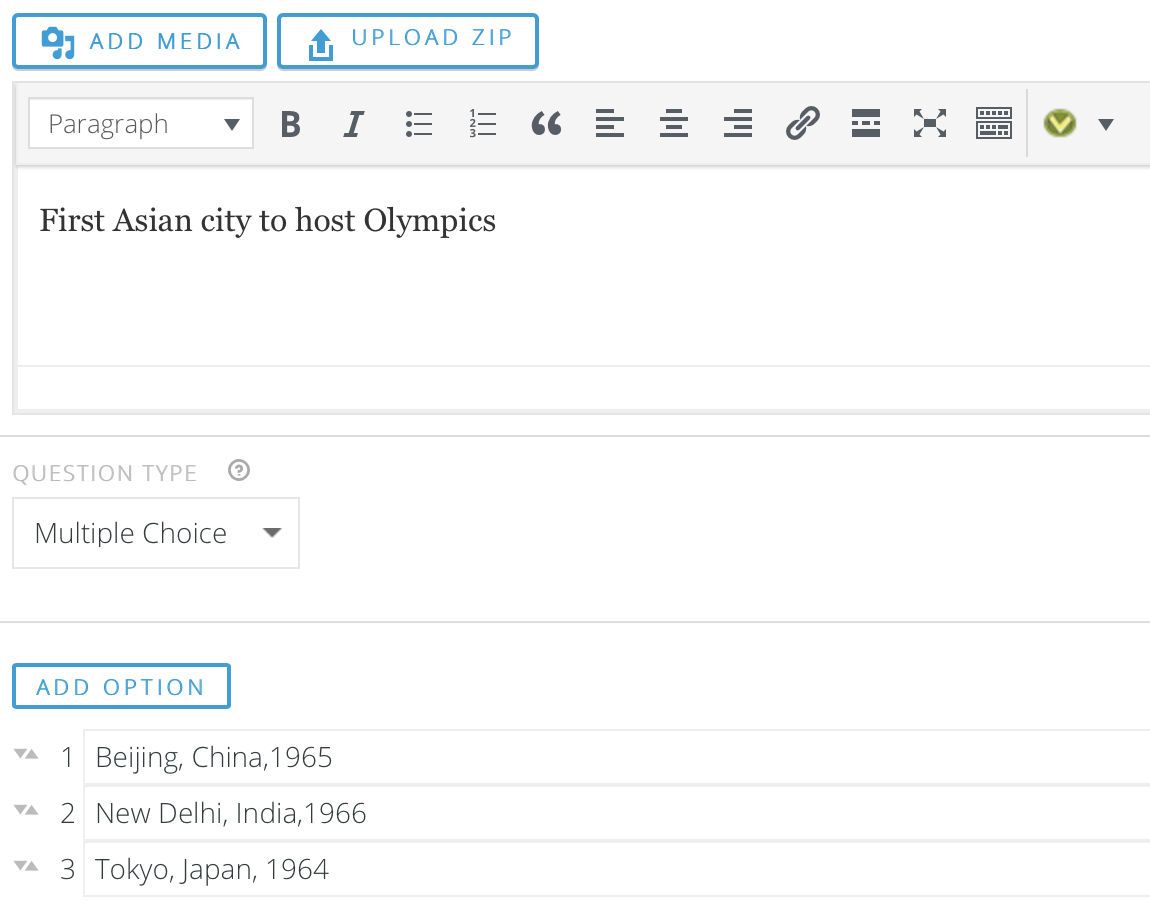1150x904 pixels.
Task: Open the Paragraph style dropdown
Action: (140, 123)
